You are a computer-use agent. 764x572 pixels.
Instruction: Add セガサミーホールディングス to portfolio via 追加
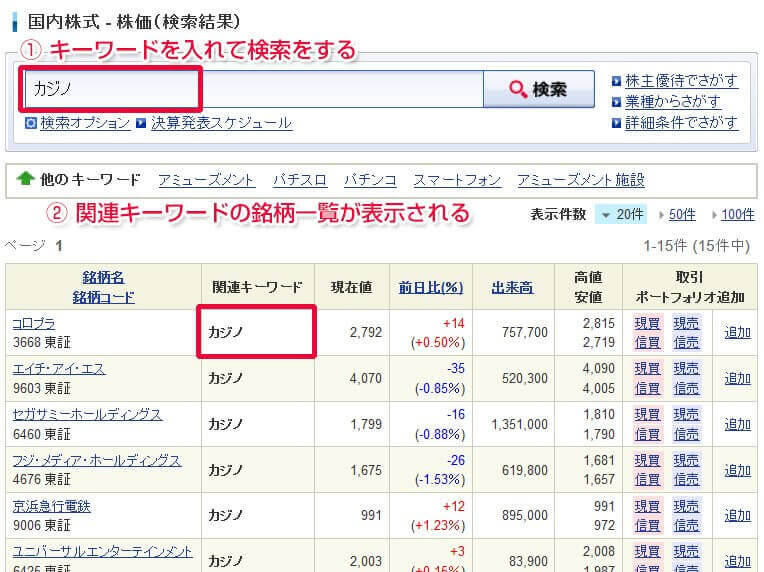coord(737,424)
